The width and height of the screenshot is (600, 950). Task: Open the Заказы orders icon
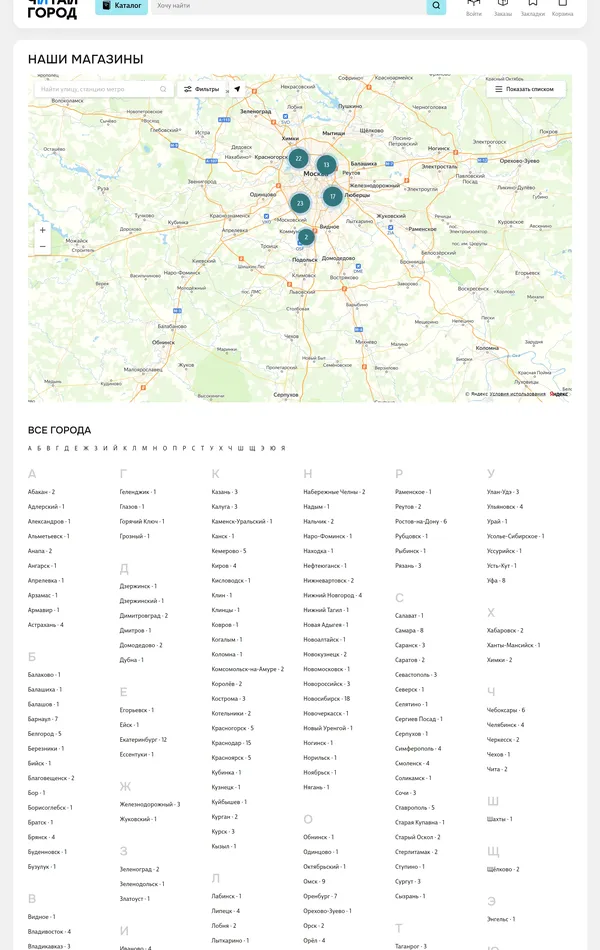pyautogui.click(x=503, y=6)
